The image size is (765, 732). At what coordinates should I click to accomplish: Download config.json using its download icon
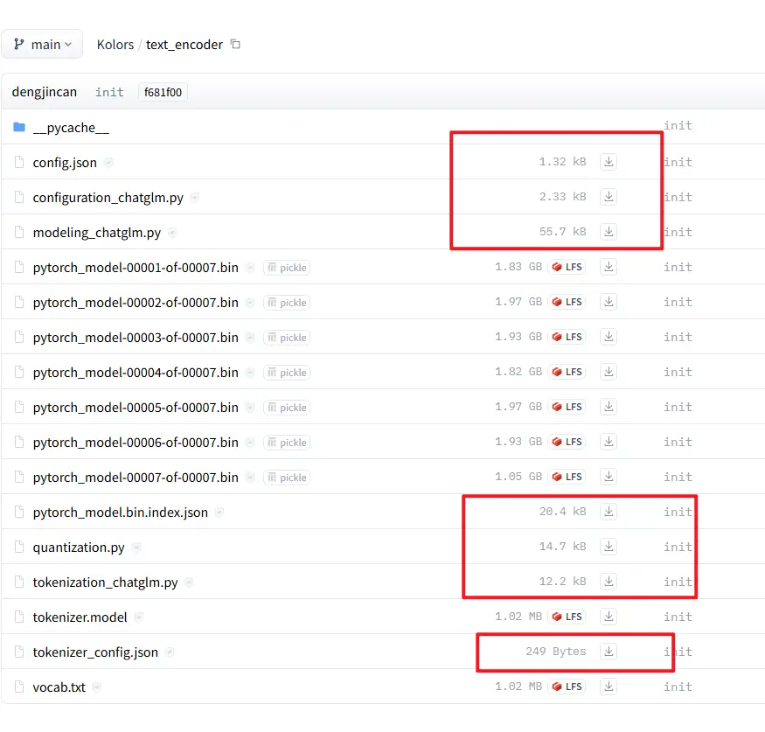tap(608, 162)
